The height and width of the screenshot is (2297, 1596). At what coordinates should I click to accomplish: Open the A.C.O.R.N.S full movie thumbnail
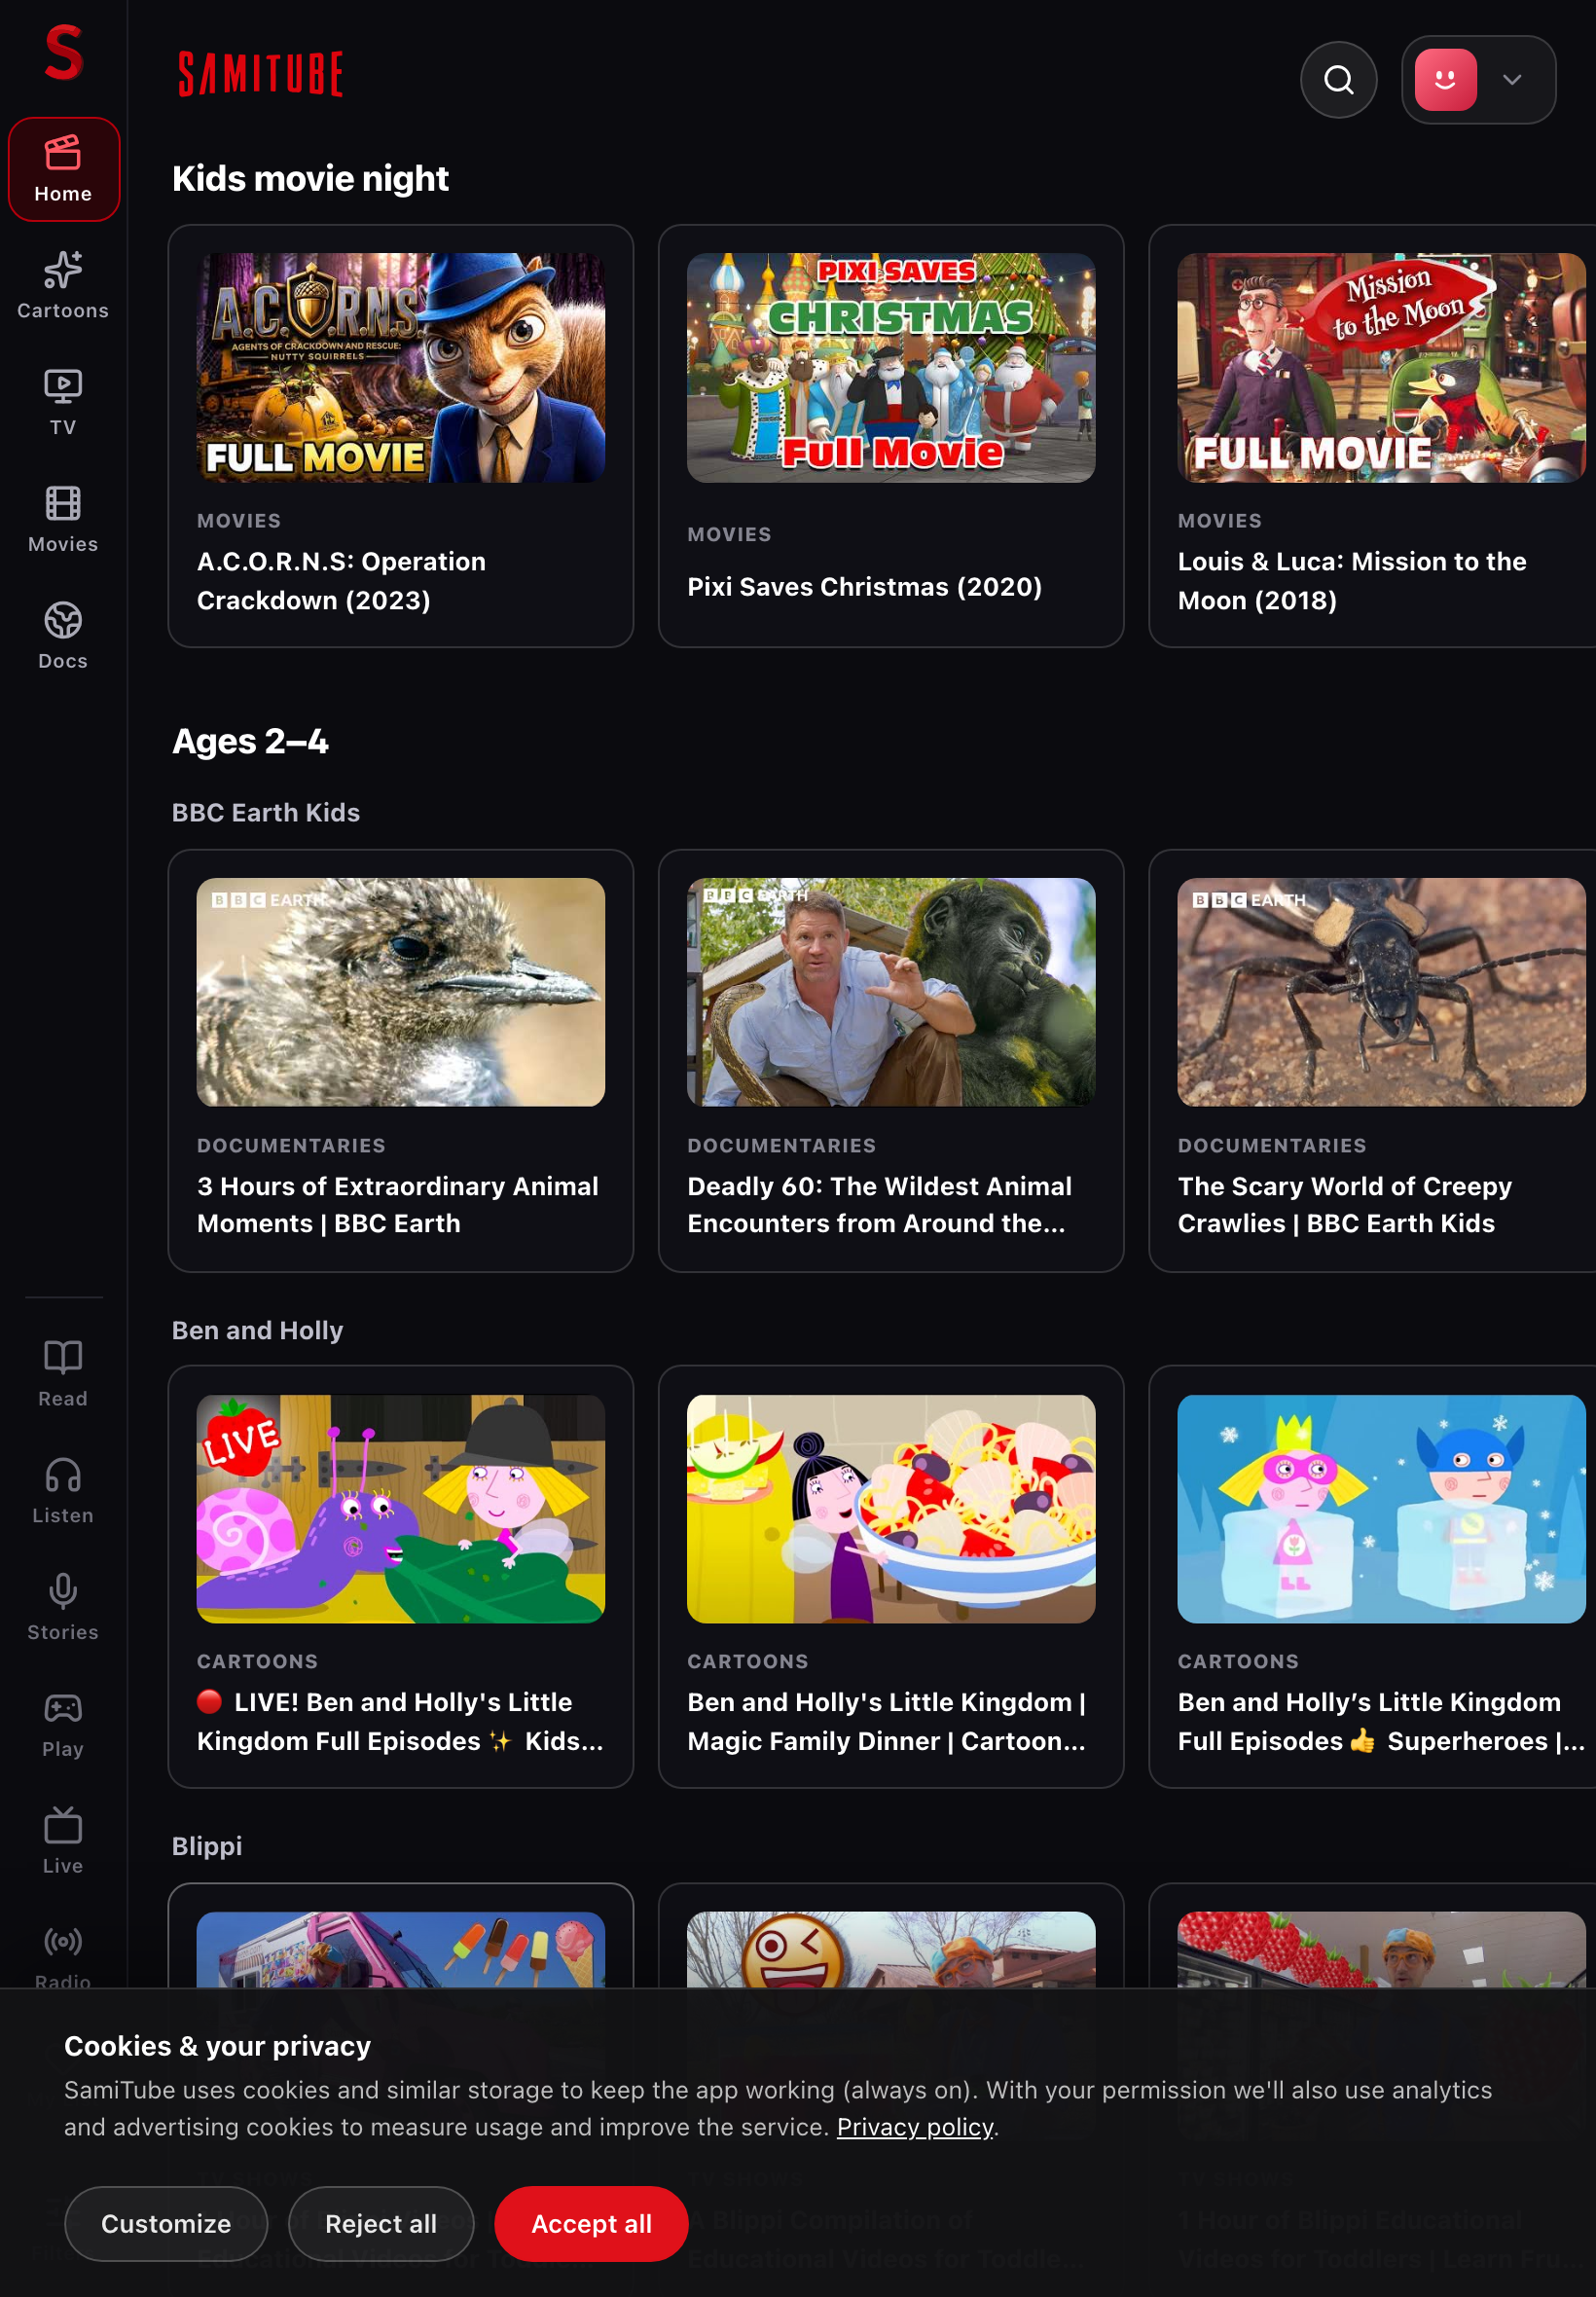pos(401,367)
